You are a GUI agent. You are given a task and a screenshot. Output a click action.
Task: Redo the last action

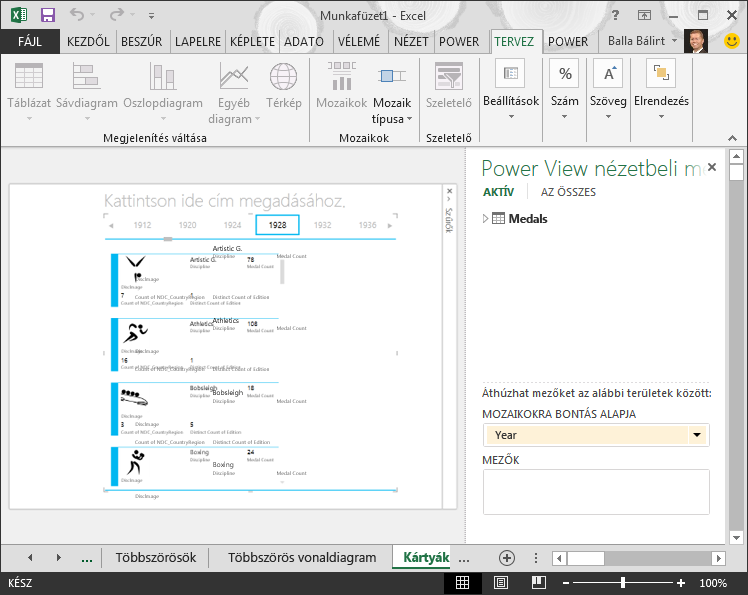(116, 15)
